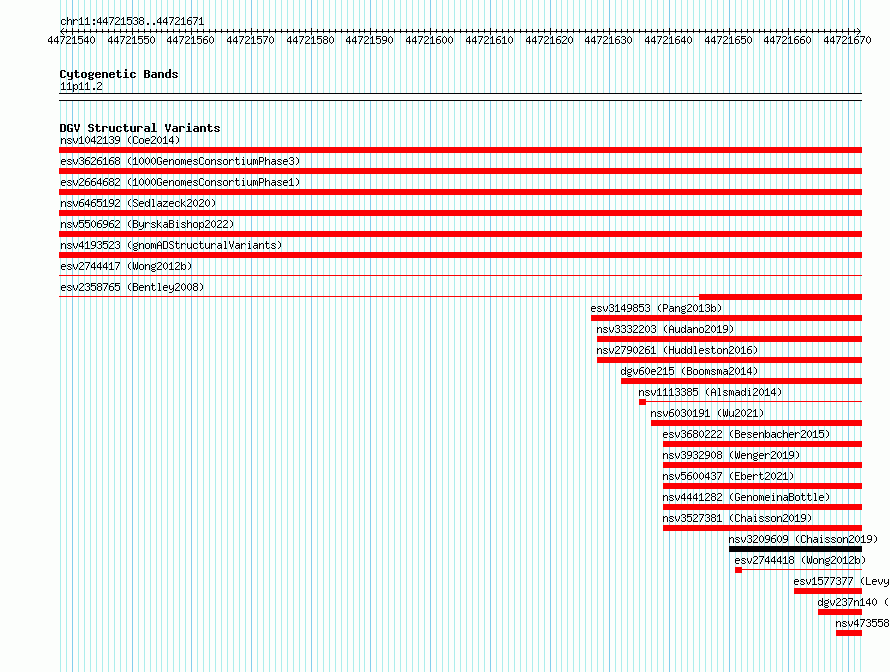Click red bar under esv1577377
This screenshot has height=672, width=890.
(x=828, y=591)
